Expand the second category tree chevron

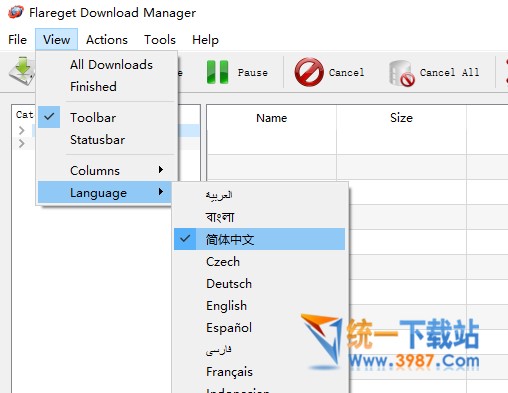click(x=22, y=144)
